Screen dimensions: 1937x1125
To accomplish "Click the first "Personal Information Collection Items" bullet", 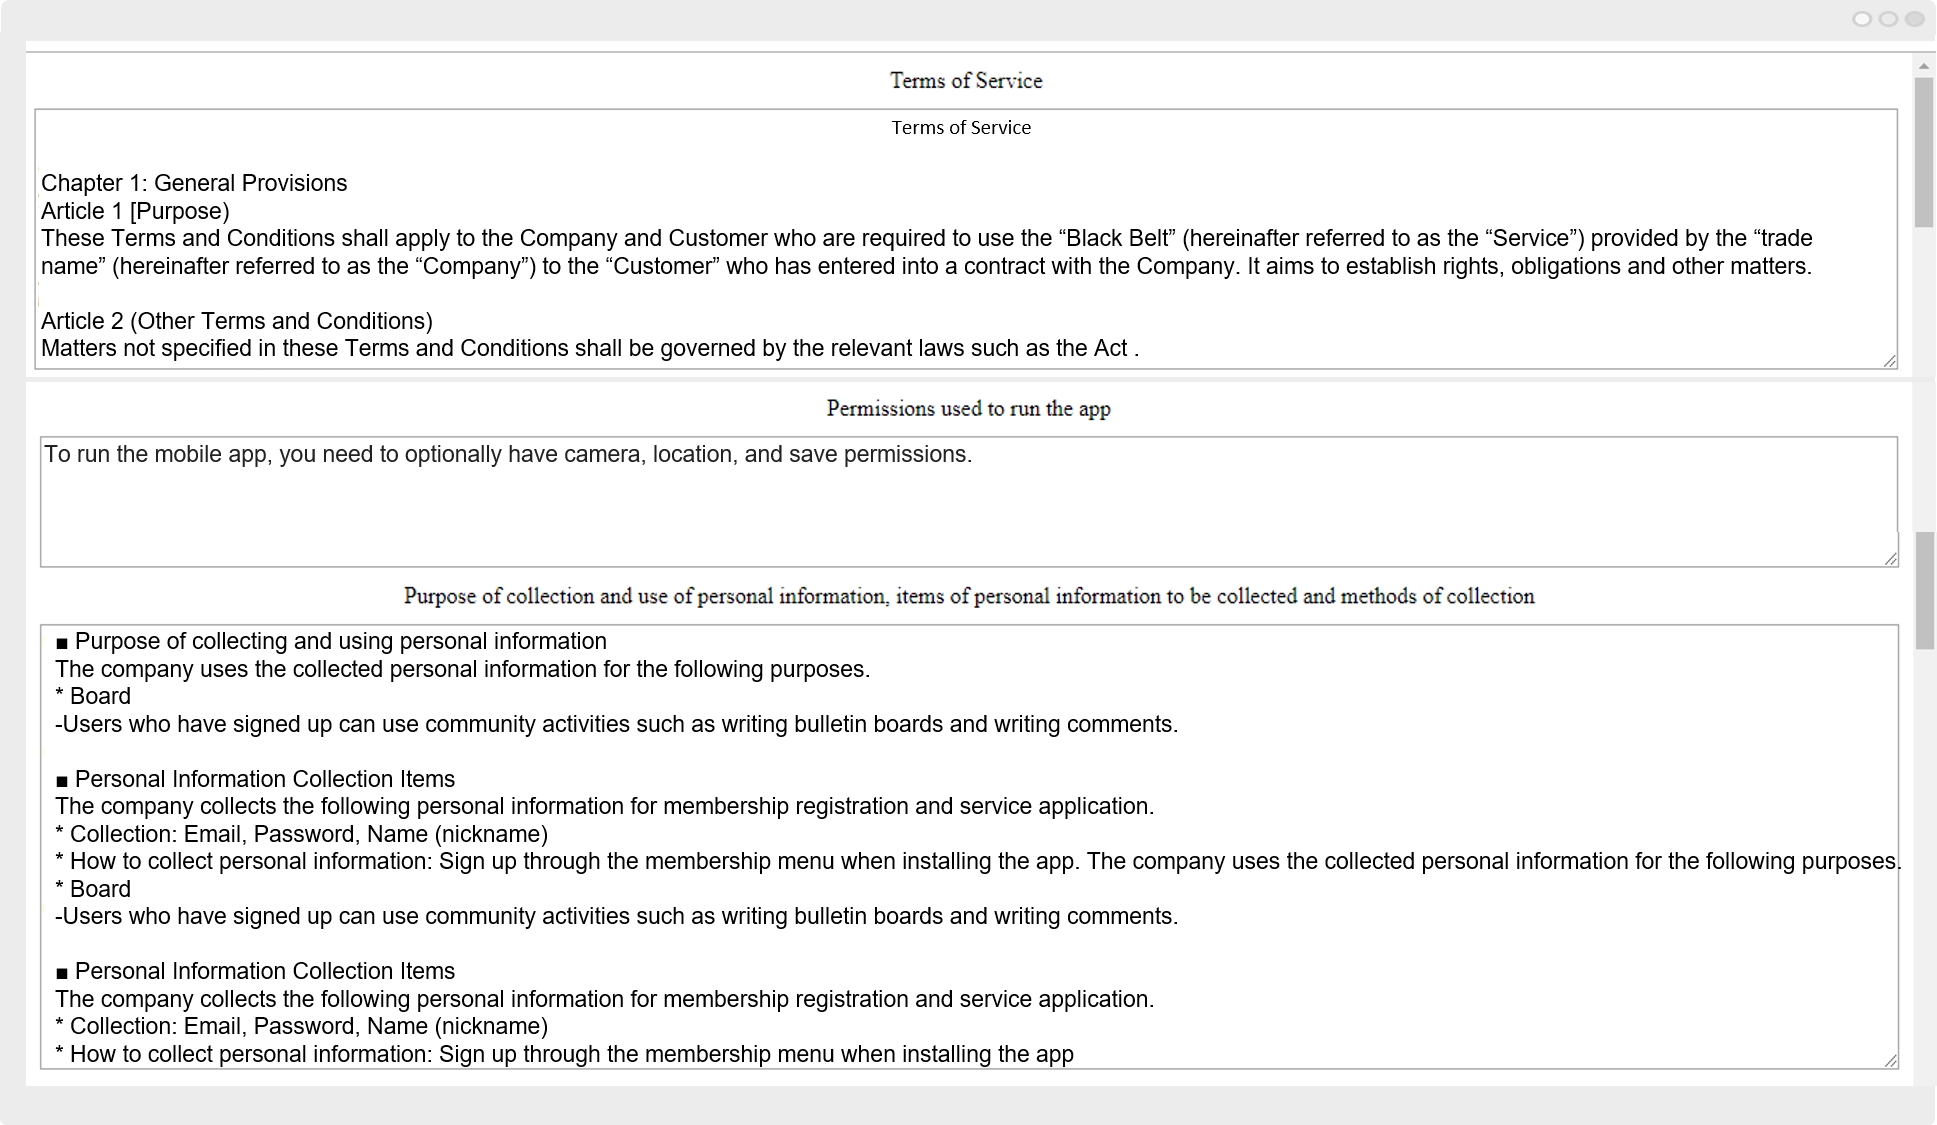I will (255, 779).
